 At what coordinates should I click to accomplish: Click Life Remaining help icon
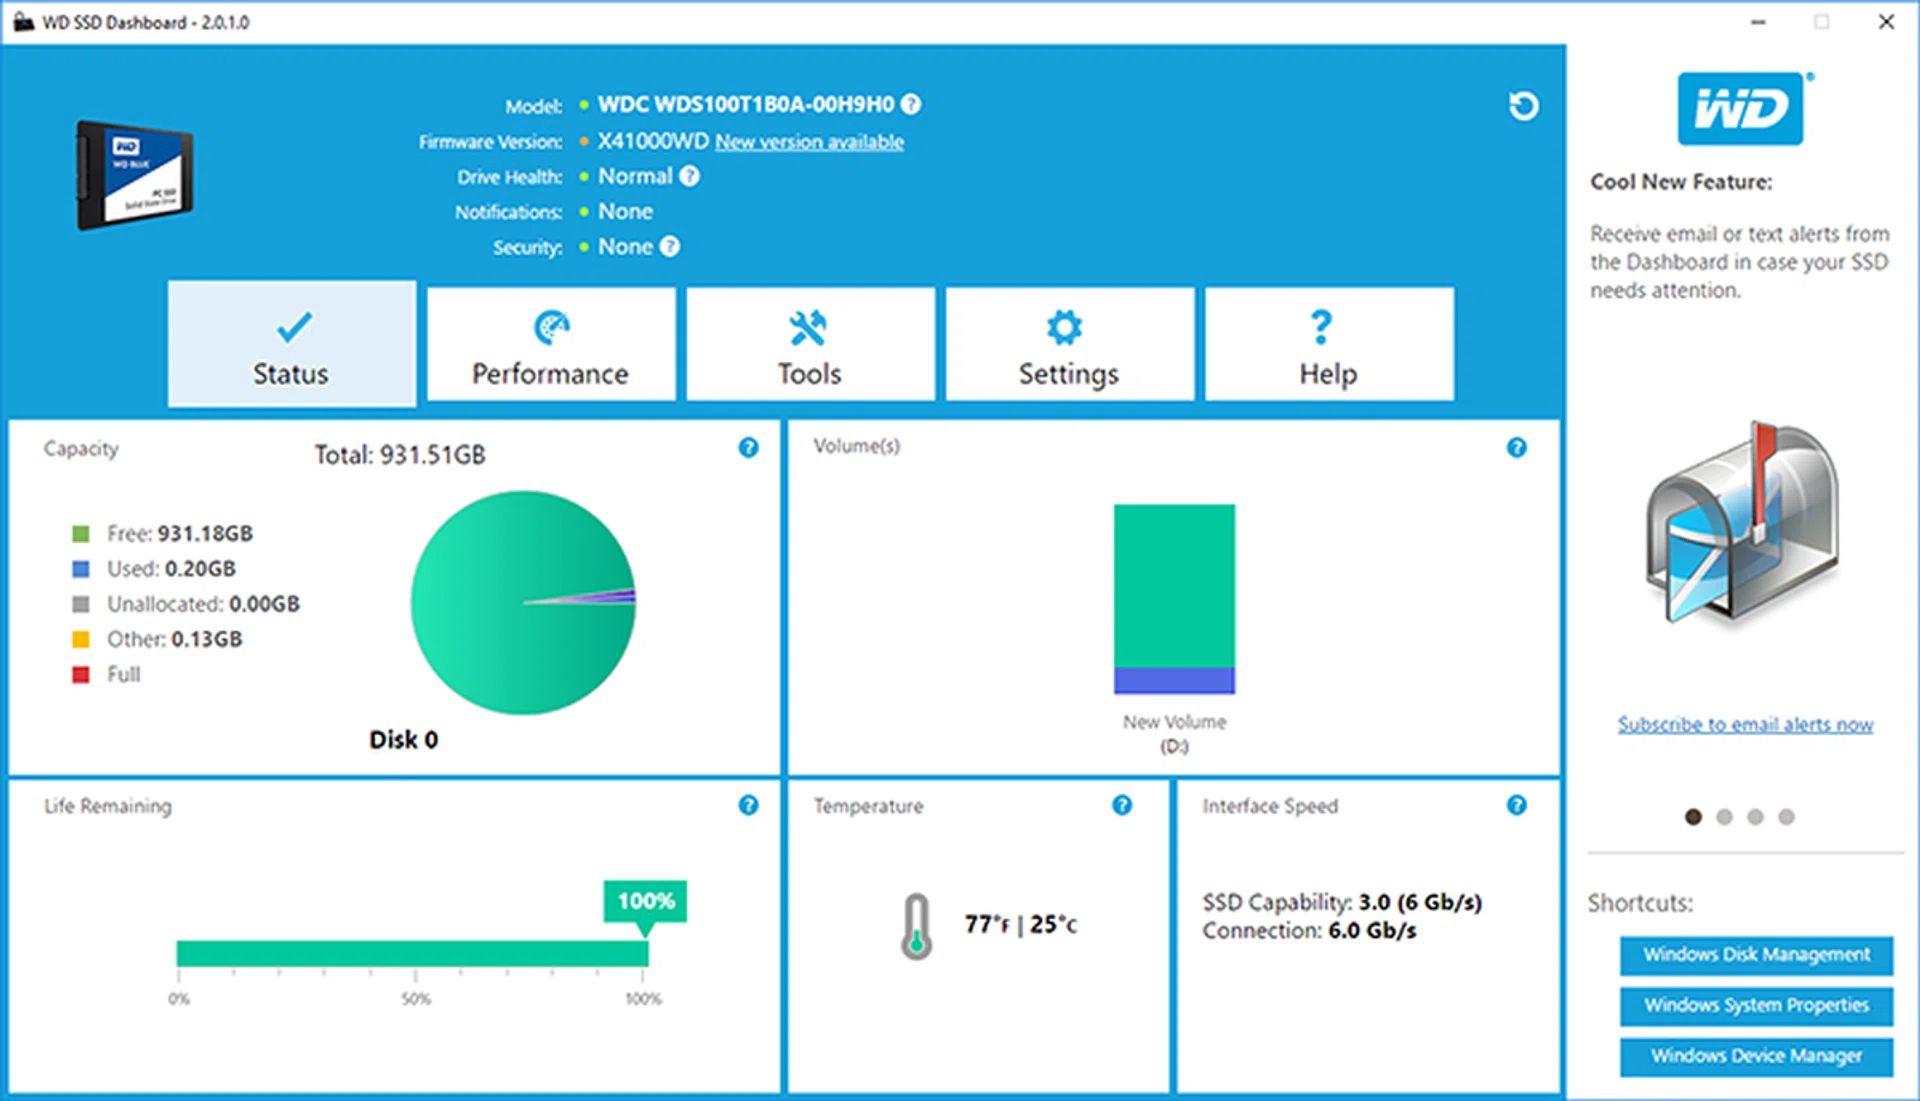748,805
